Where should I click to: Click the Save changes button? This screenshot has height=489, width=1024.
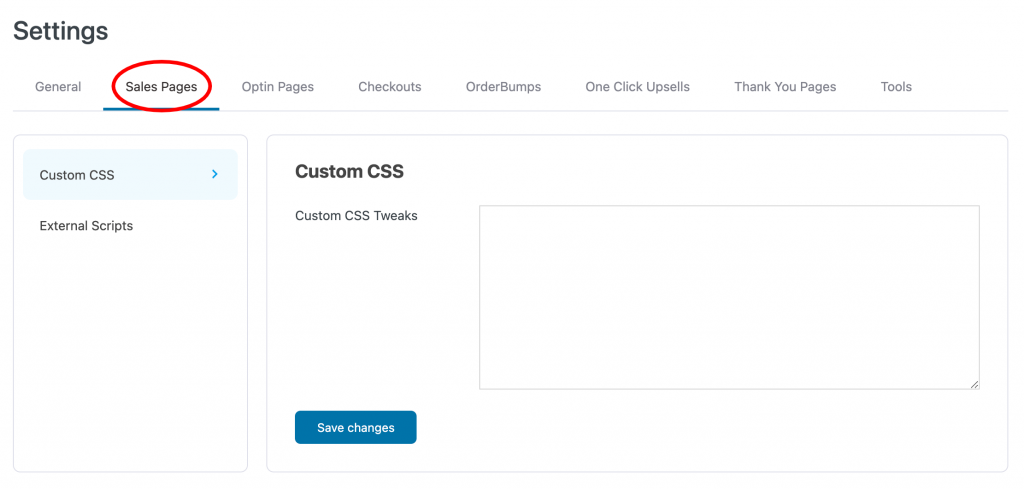pyautogui.click(x=355, y=428)
